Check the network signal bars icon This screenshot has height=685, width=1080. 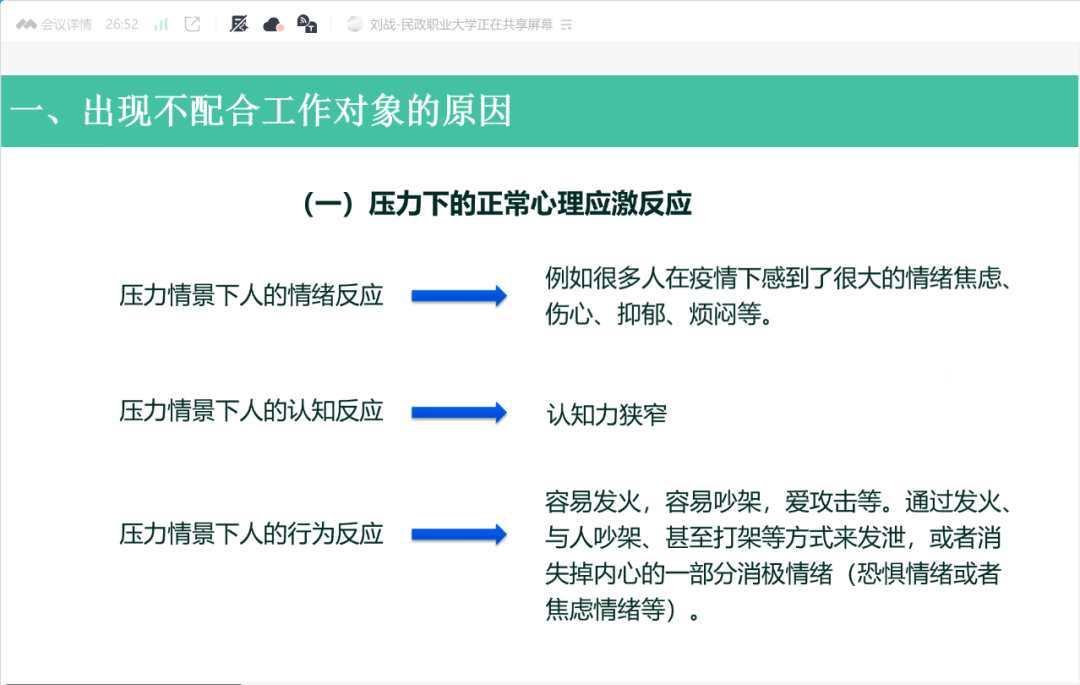(160, 24)
